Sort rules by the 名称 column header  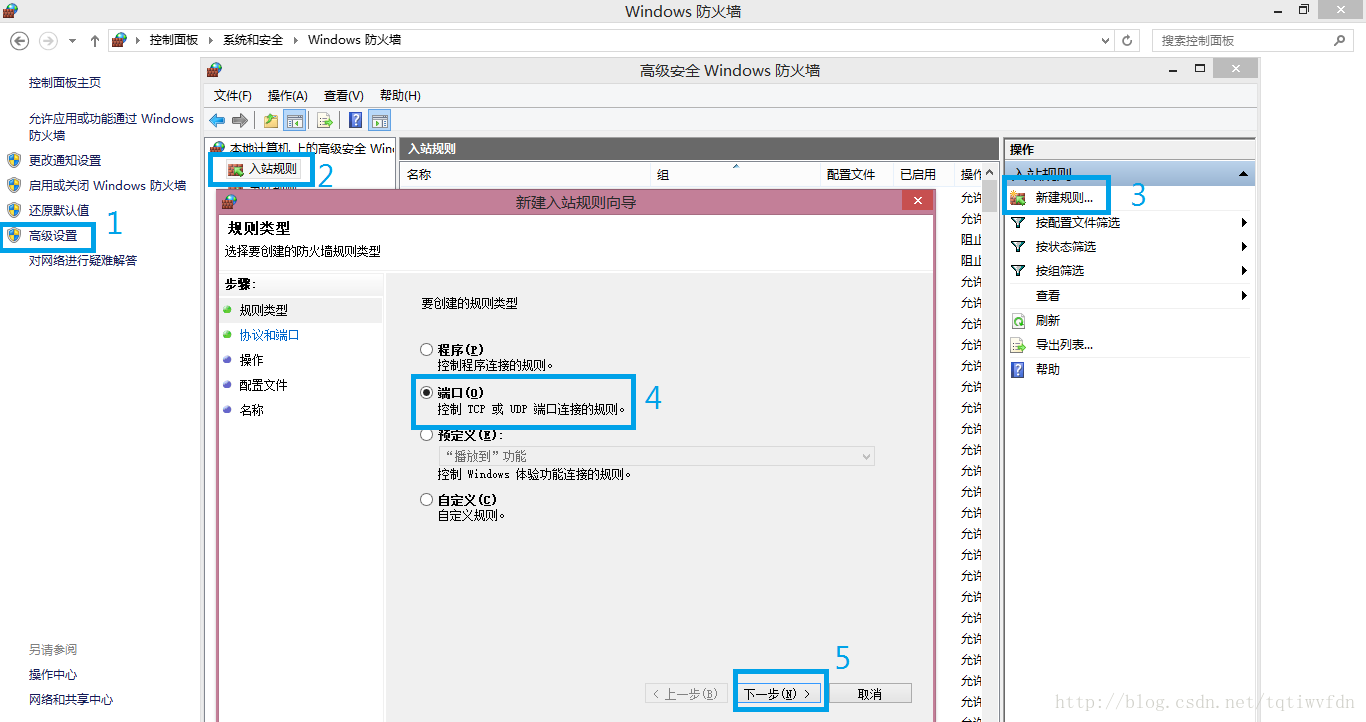pyautogui.click(x=525, y=174)
